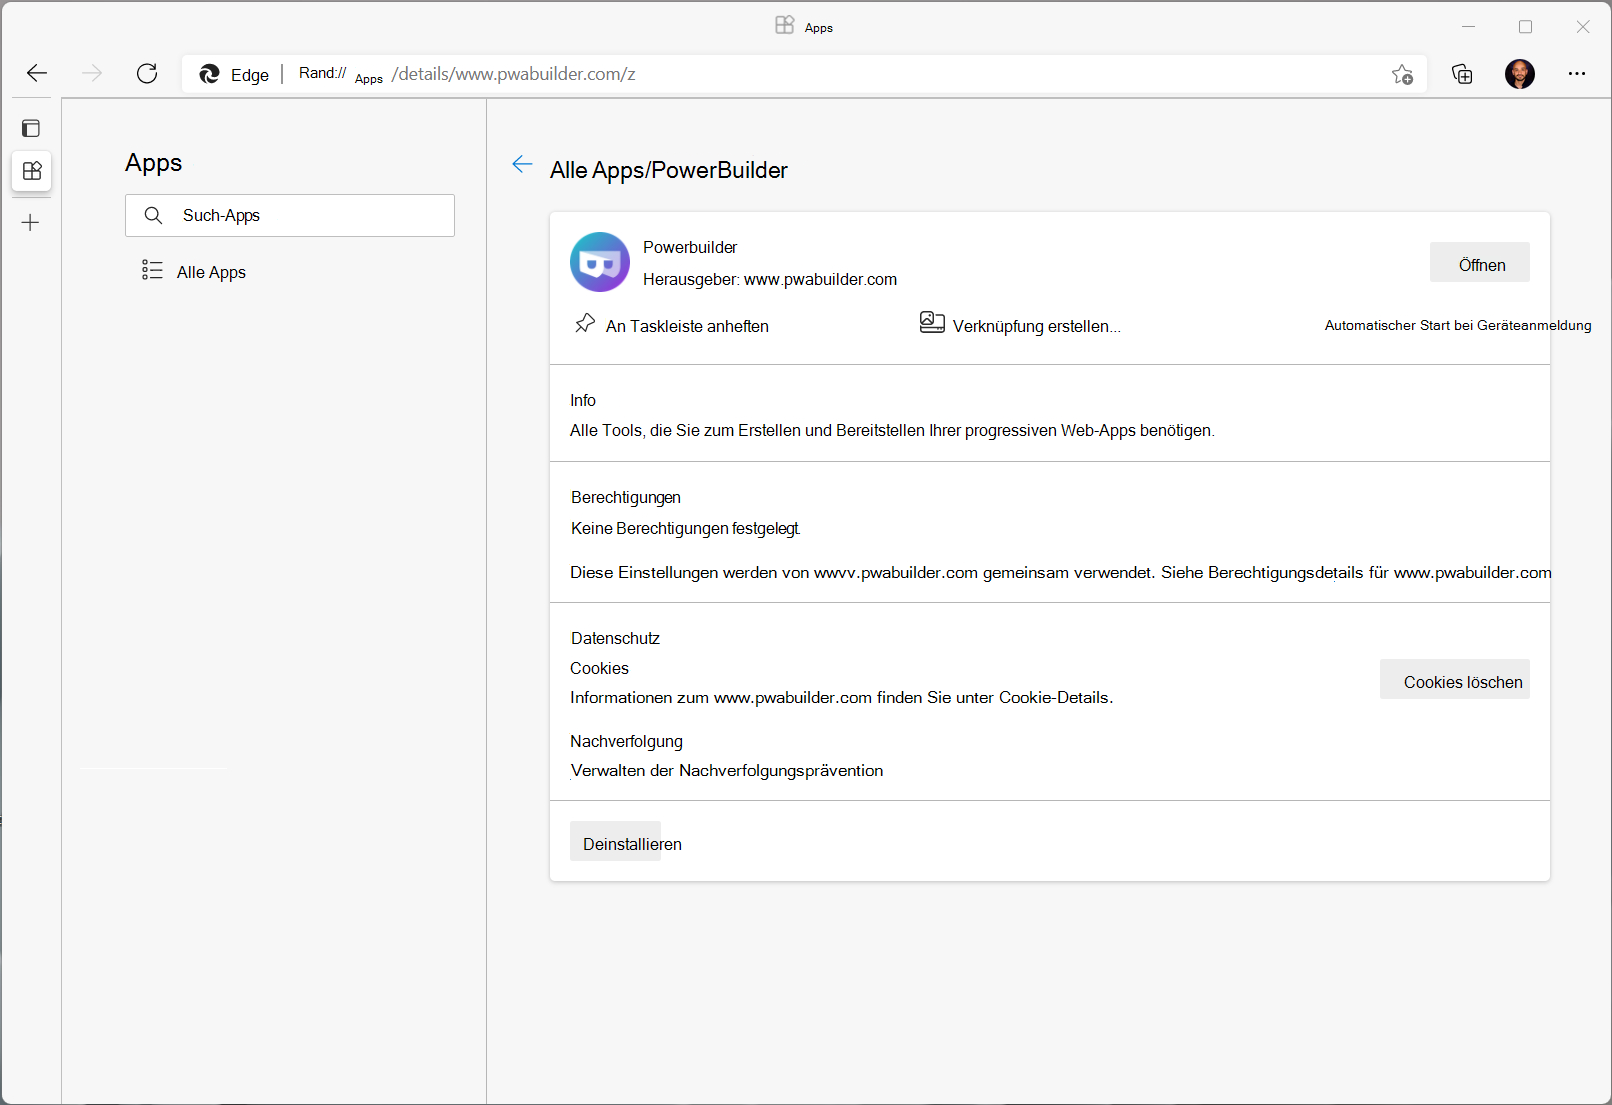The image size is (1612, 1105).
Task: Toggle Automatischer Start bei Geräteanmeldung
Action: [1458, 325]
